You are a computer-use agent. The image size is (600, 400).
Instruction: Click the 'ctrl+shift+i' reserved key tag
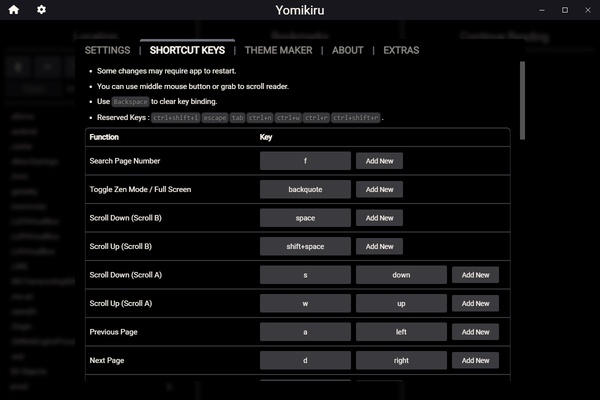[176, 118]
